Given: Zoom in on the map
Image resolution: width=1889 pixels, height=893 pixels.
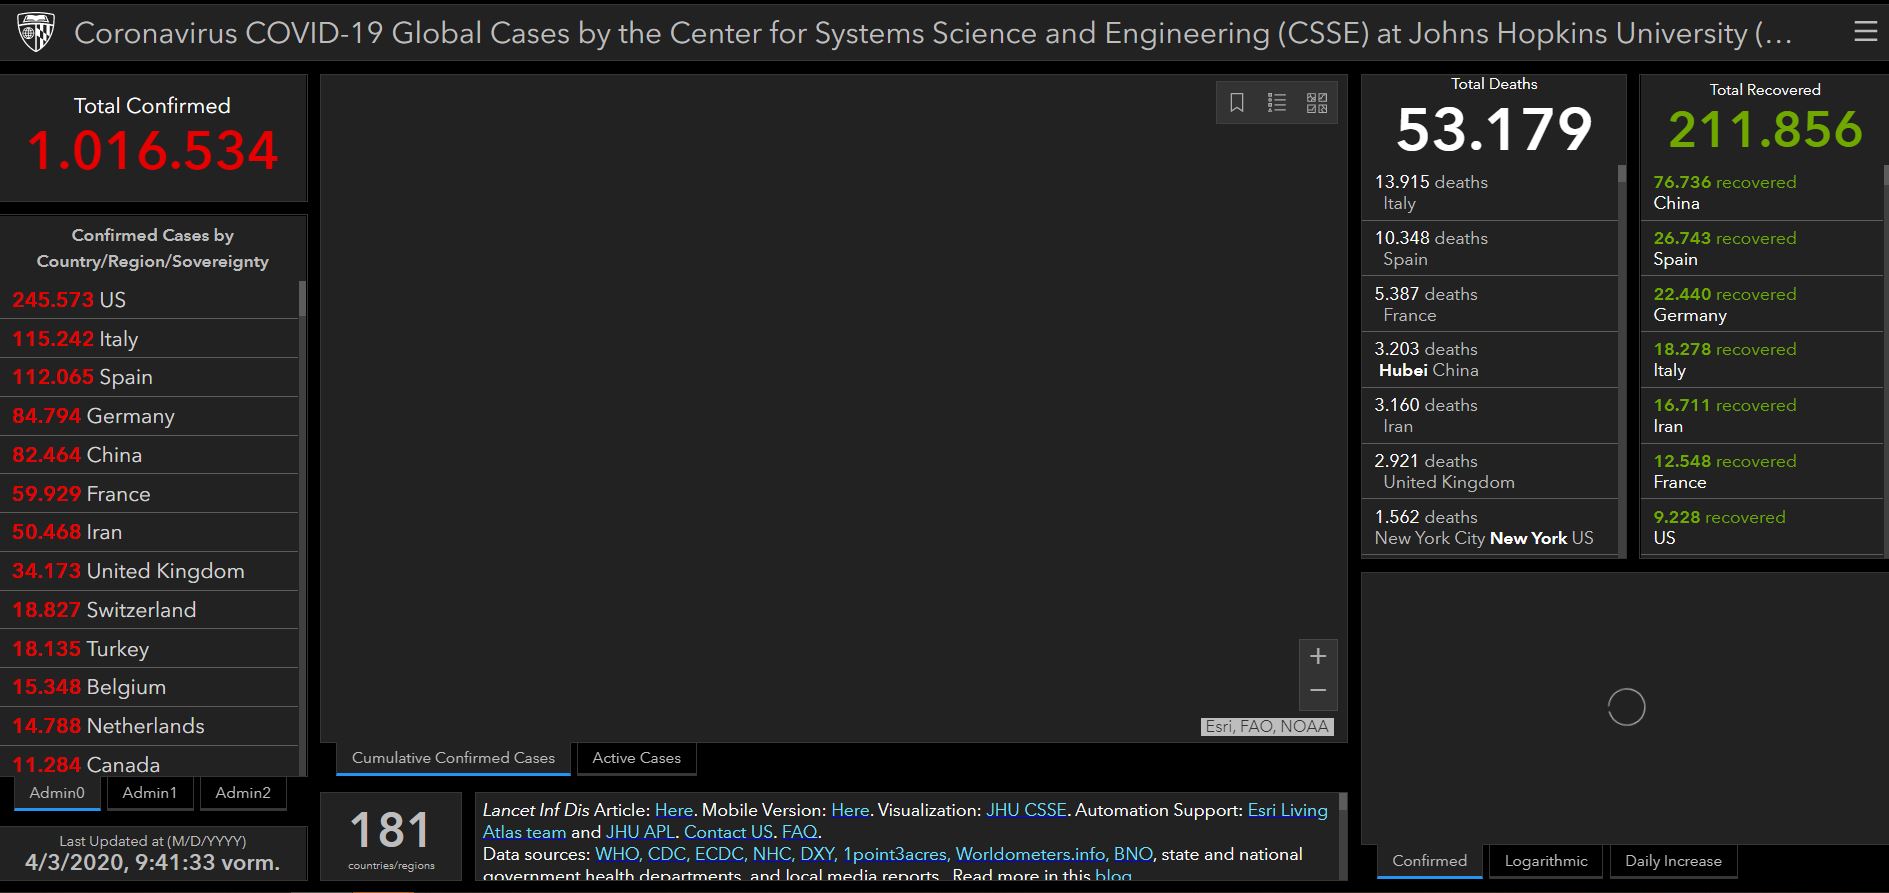Looking at the screenshot, I should coord(1318,656).
